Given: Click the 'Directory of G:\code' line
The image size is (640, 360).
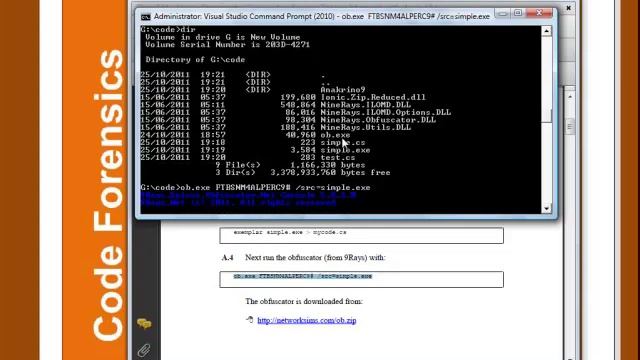Looking at the screenshot, I should 195,60.
